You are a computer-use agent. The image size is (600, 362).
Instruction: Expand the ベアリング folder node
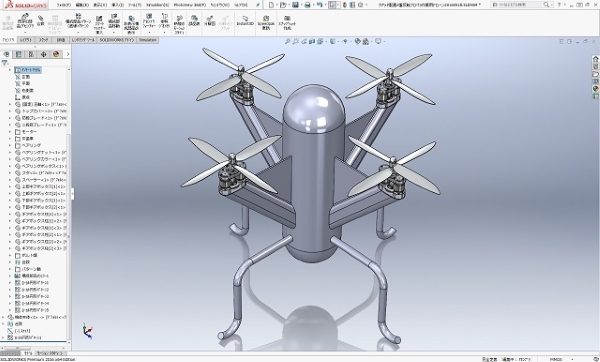[x=10, y=145]
